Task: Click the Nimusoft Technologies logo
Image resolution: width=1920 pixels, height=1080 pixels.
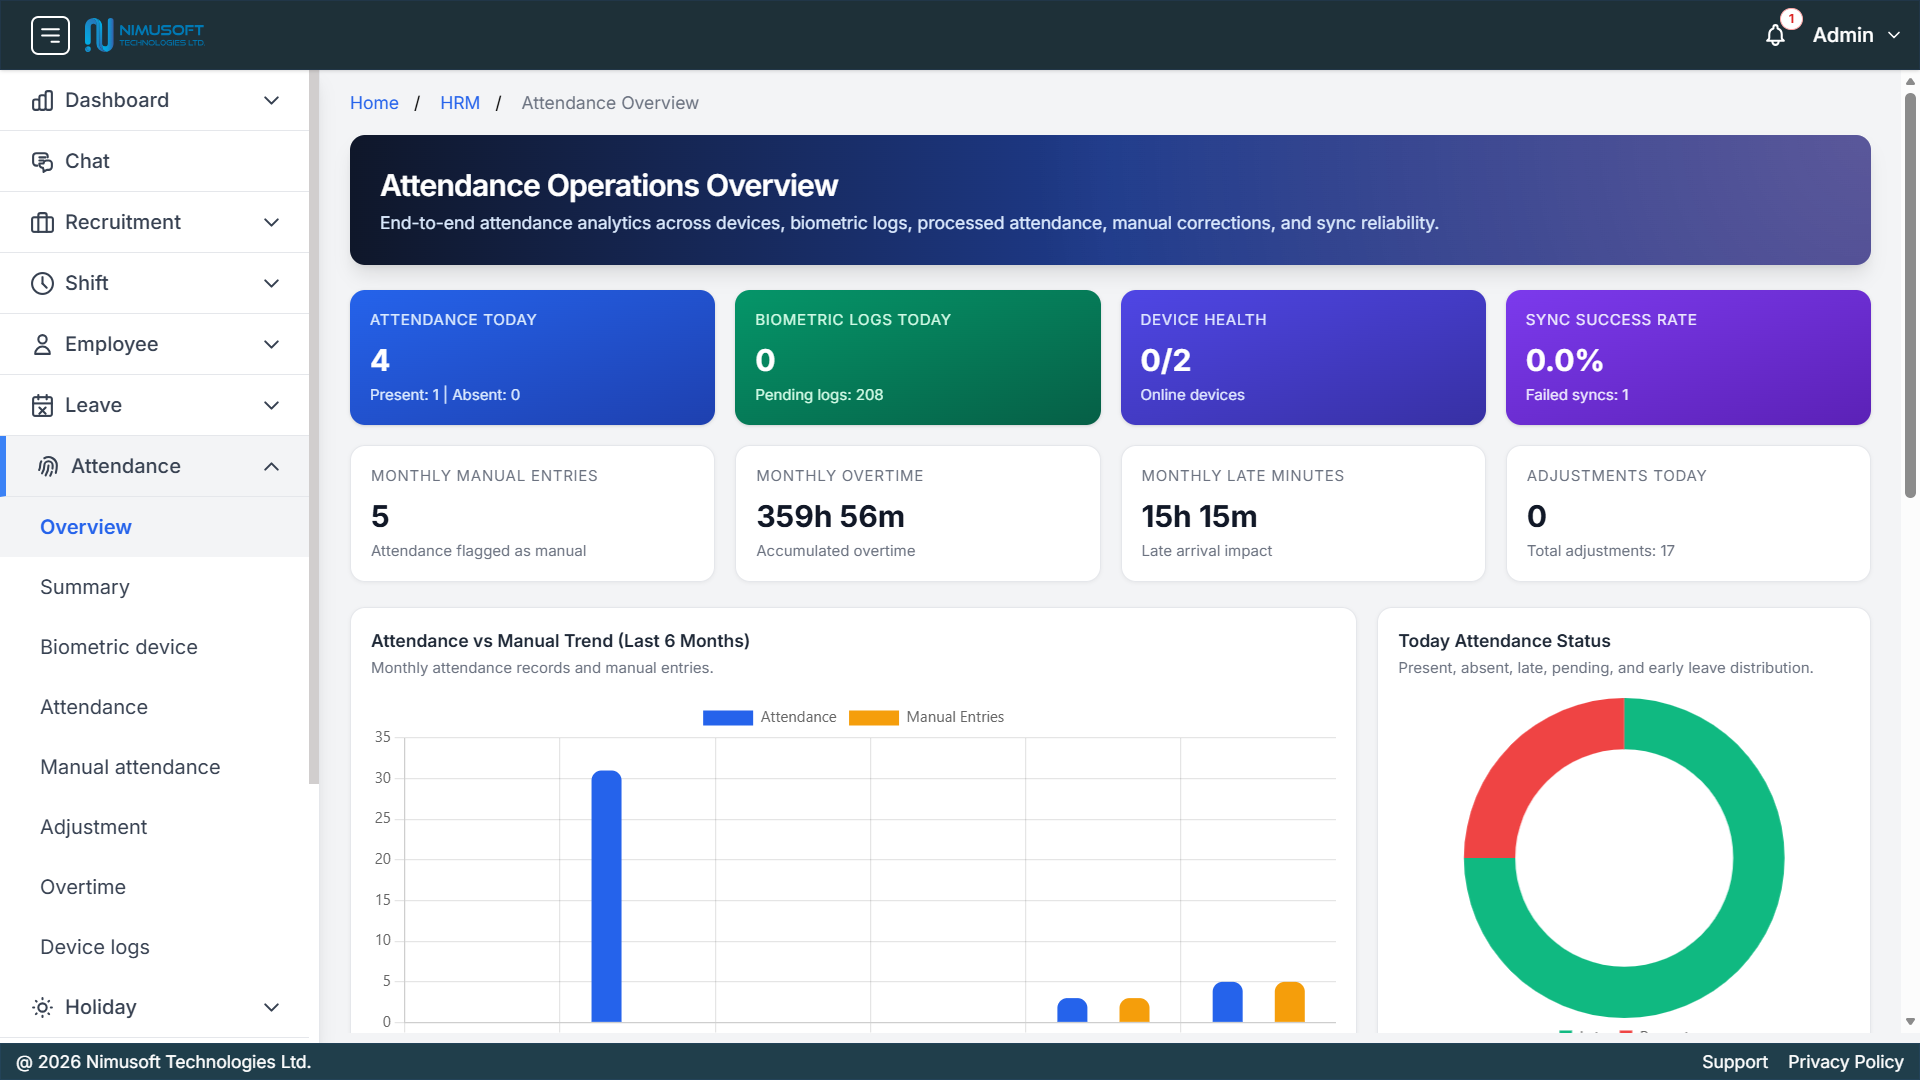Action: (x=144, y=34)
